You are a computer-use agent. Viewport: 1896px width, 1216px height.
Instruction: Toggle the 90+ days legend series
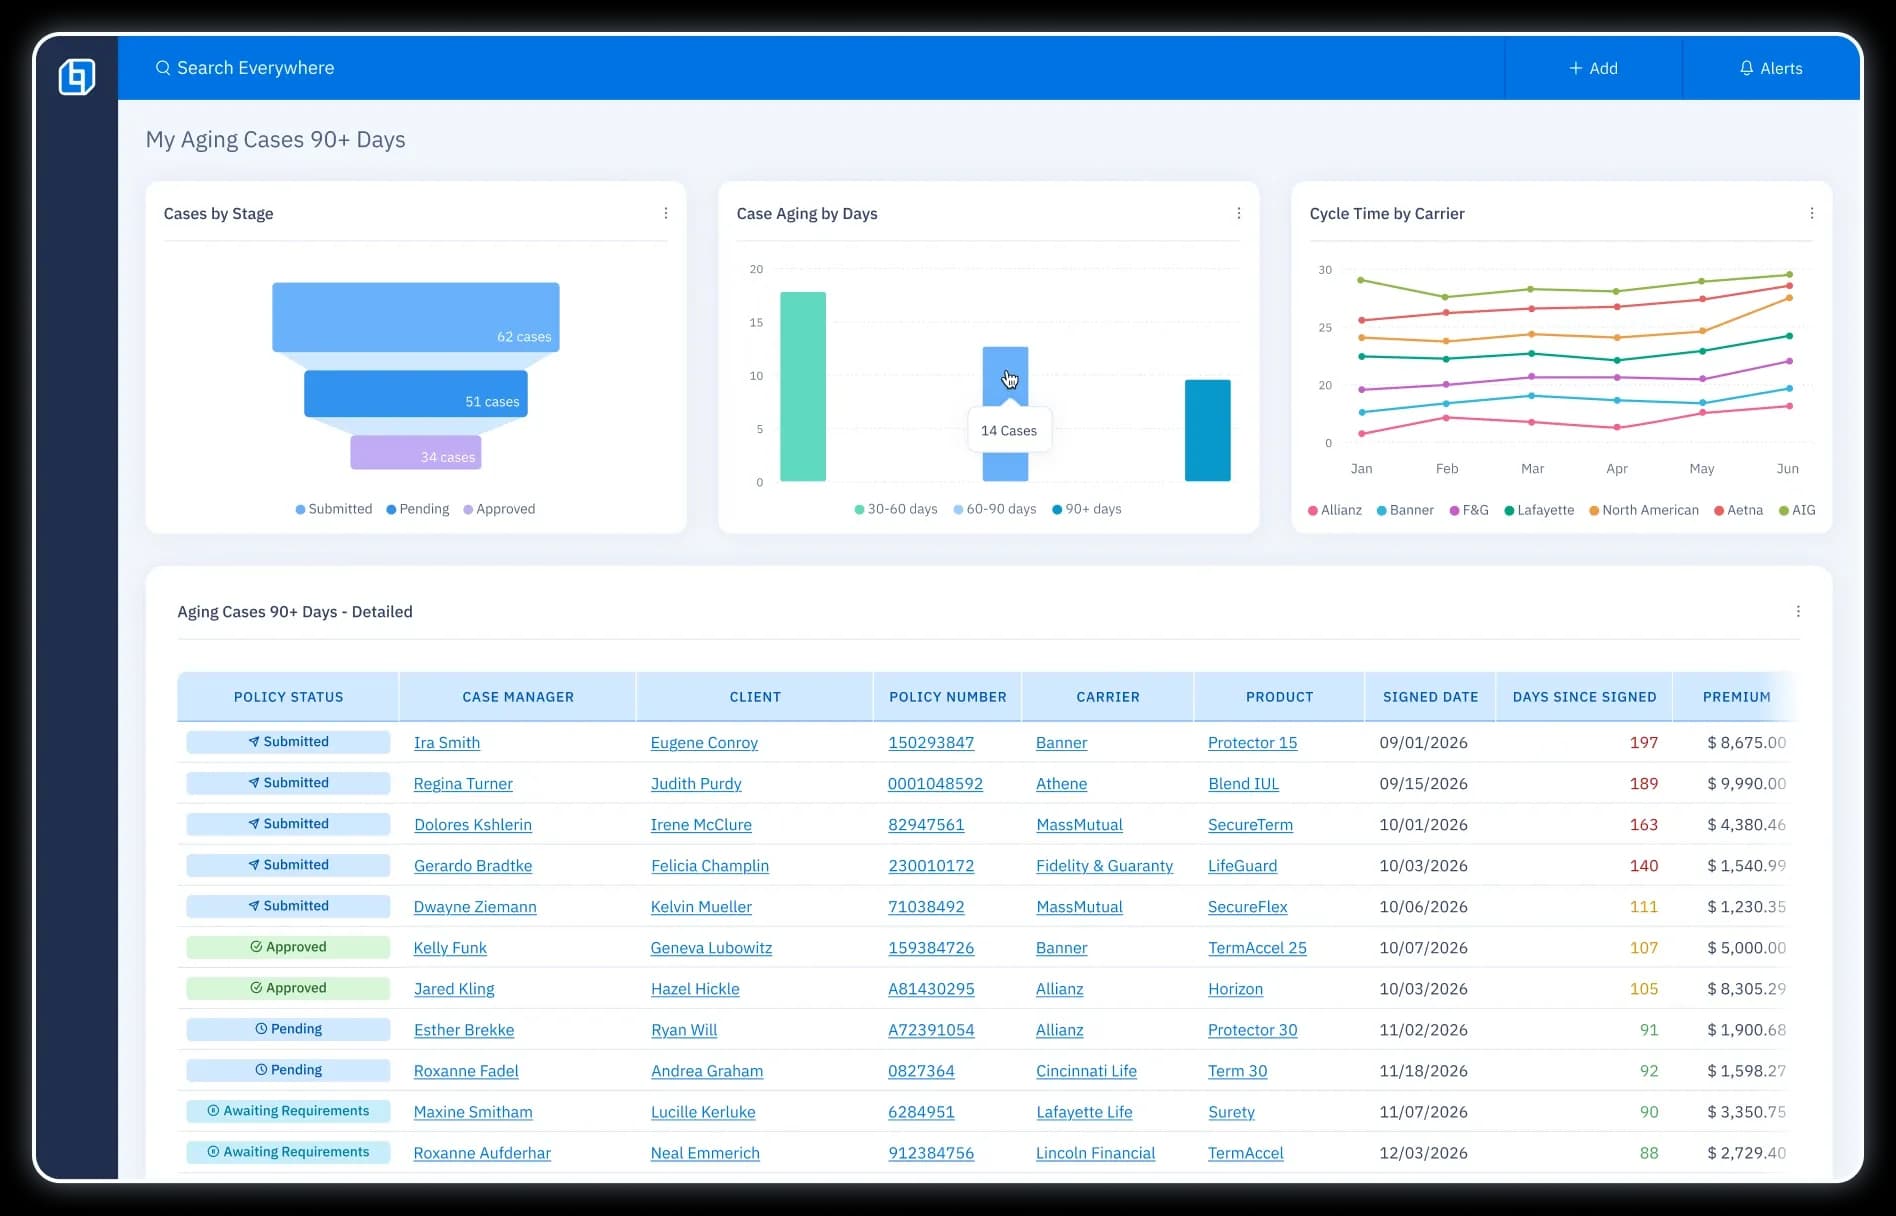[1086, 509]
